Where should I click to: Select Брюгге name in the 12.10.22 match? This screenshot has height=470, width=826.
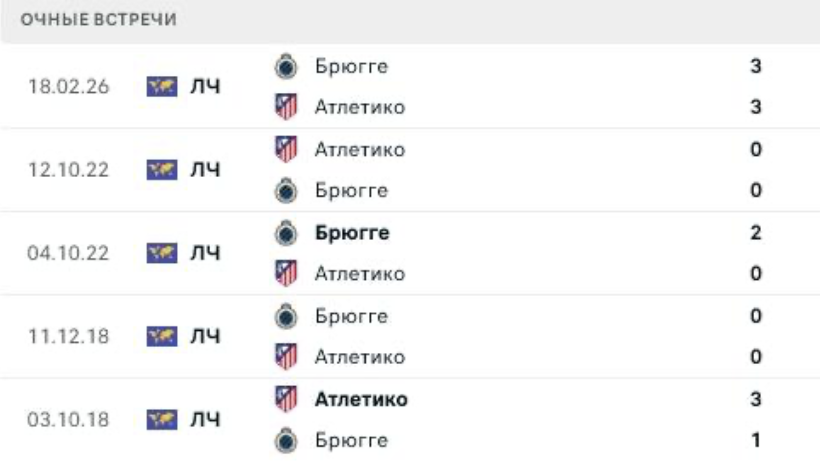point(351,190)
